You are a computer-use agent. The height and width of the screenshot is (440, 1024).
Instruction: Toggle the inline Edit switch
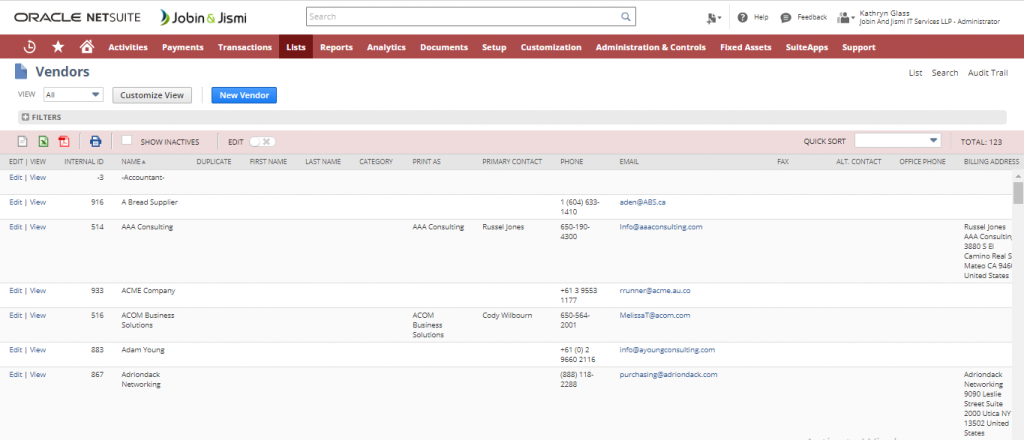point(262,142)
